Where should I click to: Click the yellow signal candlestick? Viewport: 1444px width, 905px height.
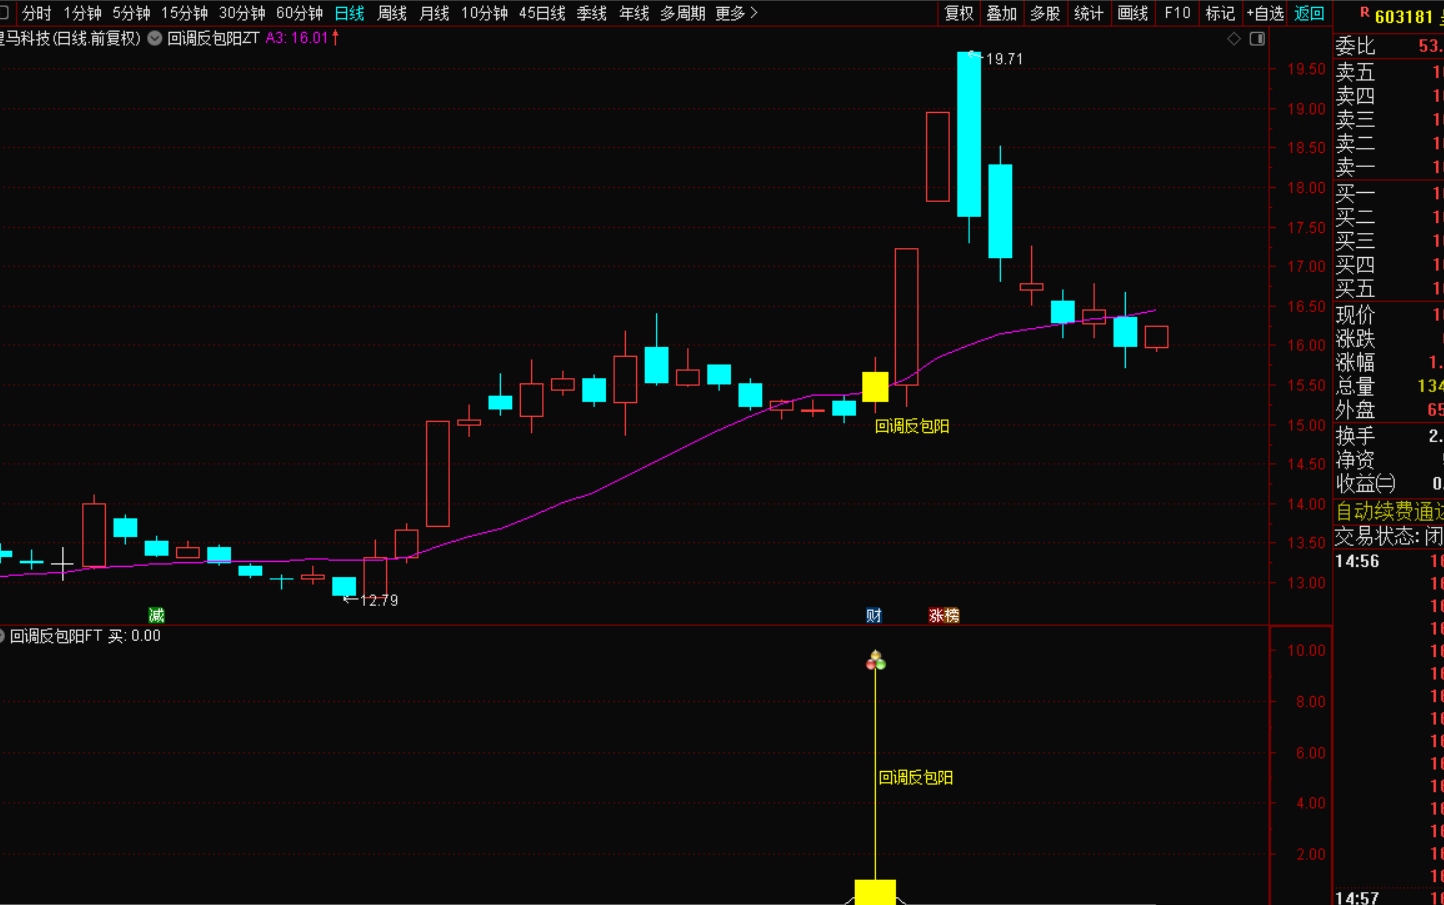coord(875,387)
